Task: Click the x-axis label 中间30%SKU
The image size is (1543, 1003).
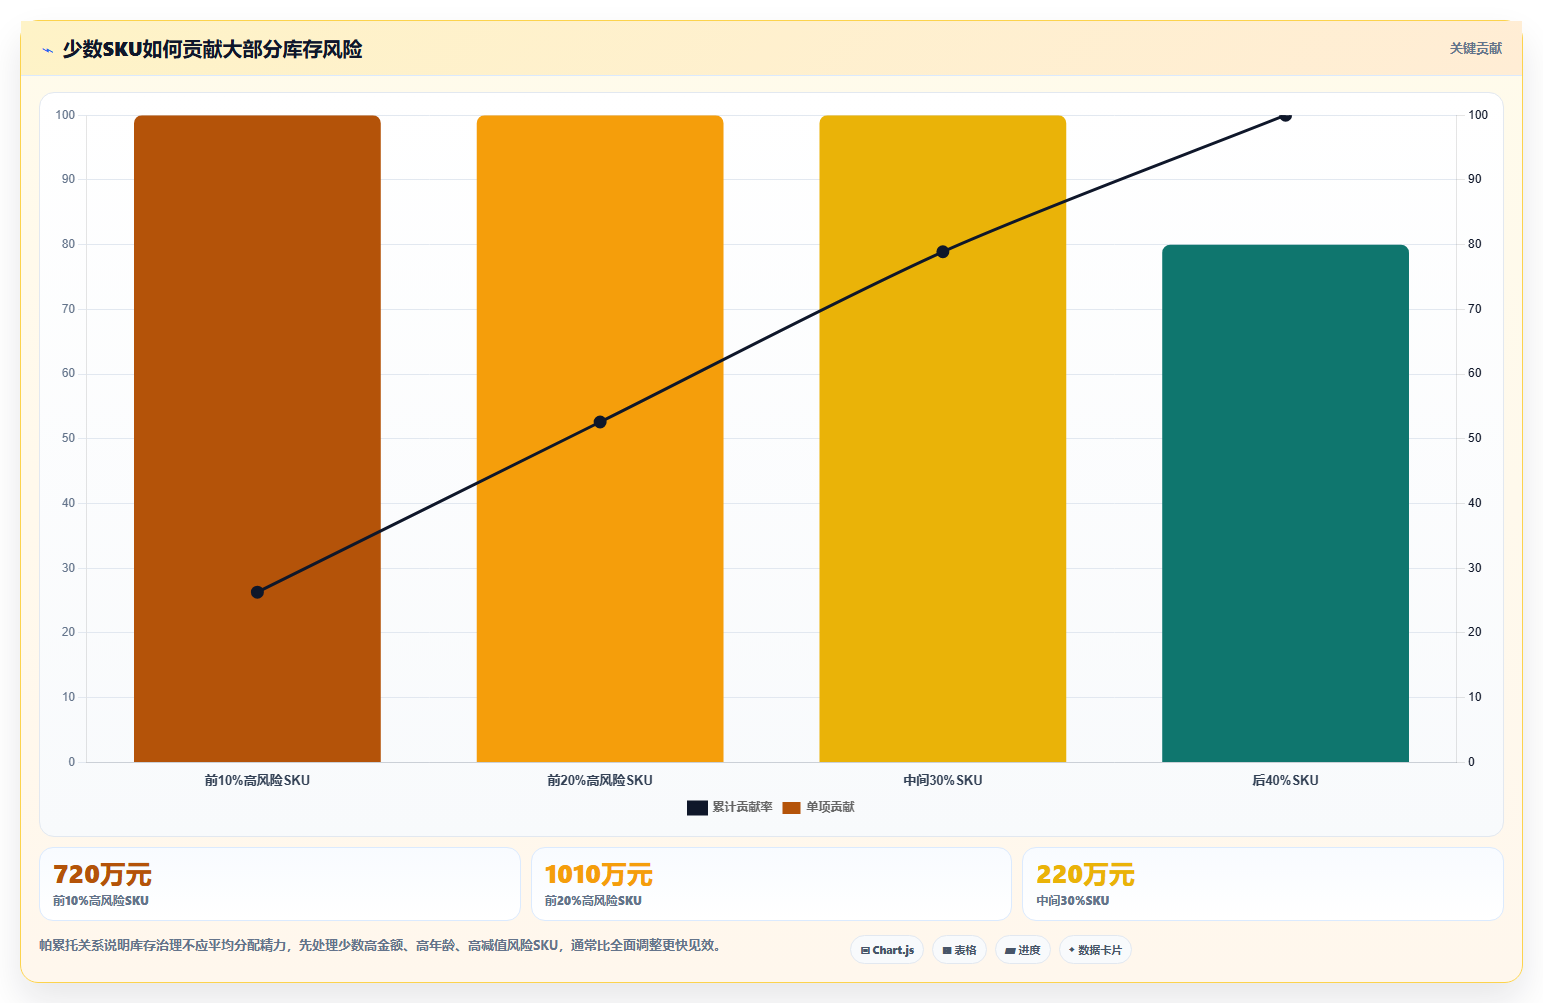Action: (x=943, y=780)
